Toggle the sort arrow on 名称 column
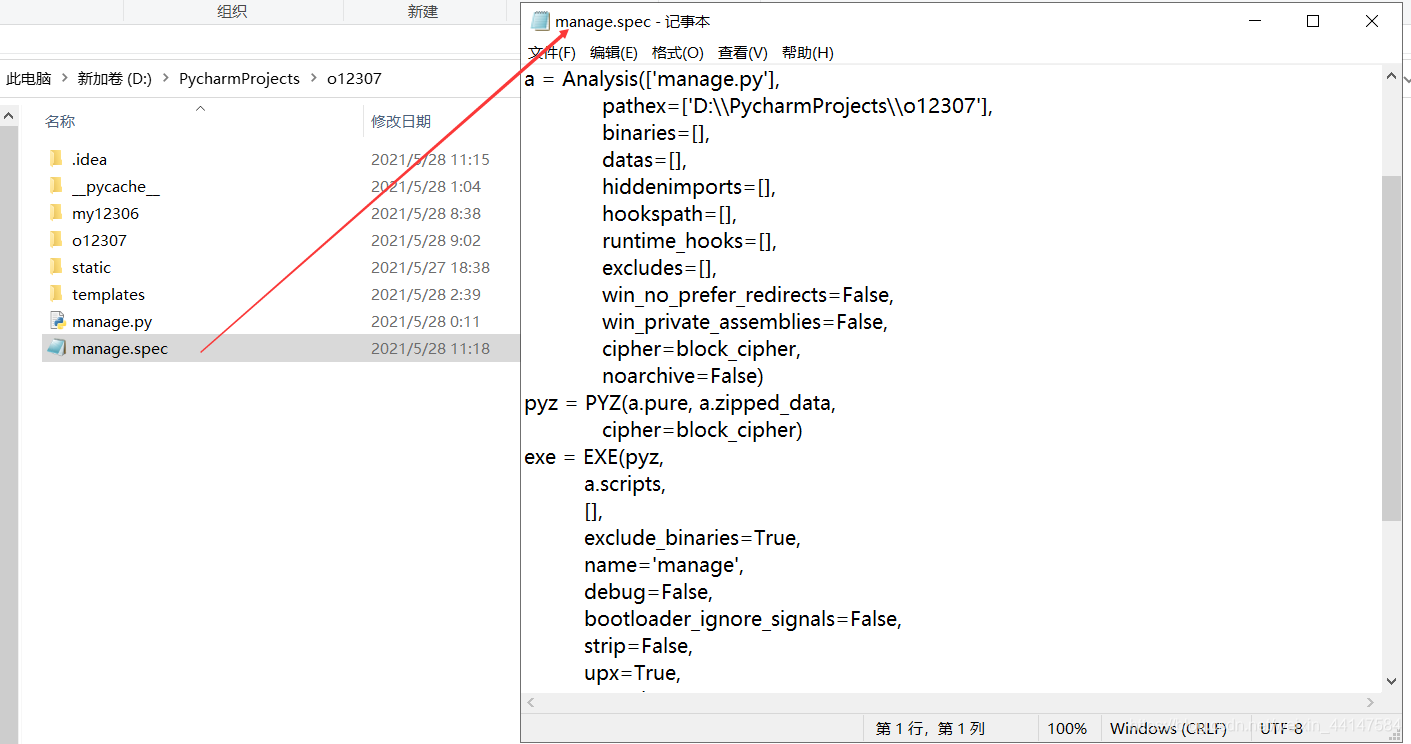The image size is (1411, 744). coord(199,108)
